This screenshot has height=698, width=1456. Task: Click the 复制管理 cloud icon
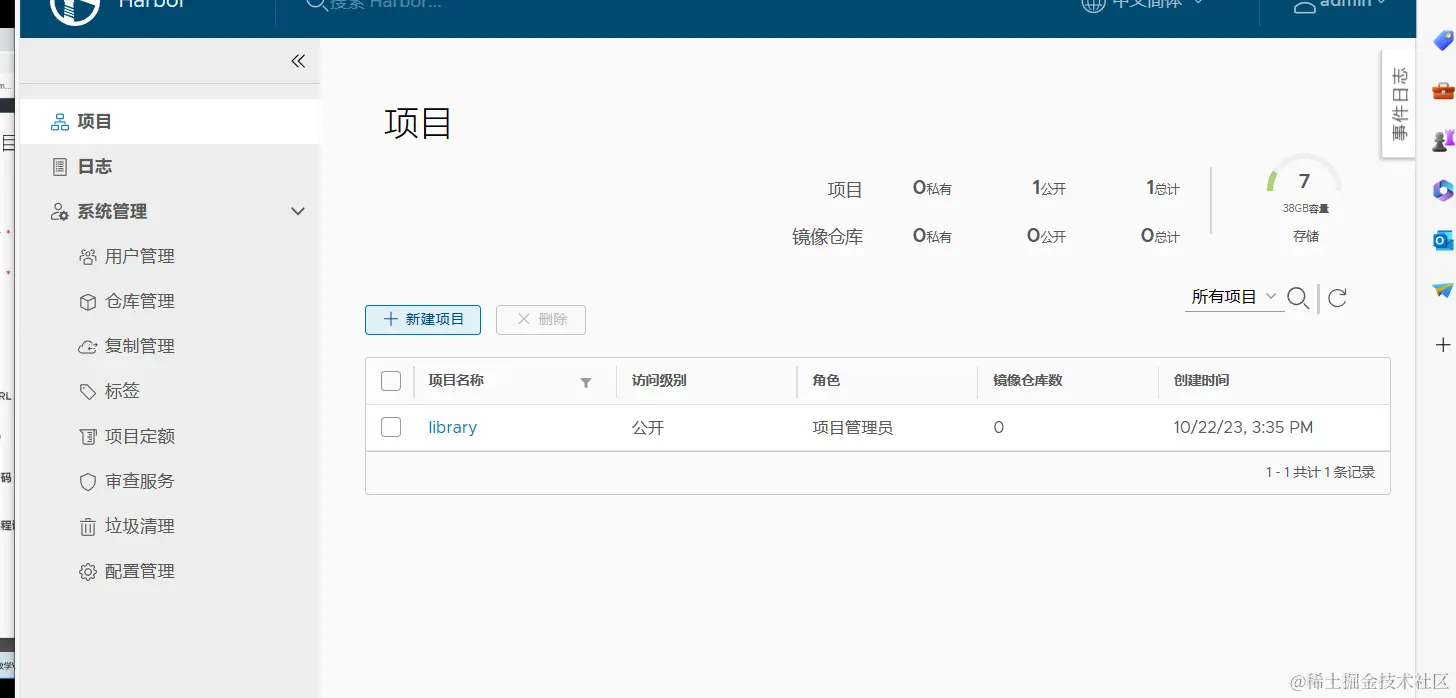tap(88, 347)
